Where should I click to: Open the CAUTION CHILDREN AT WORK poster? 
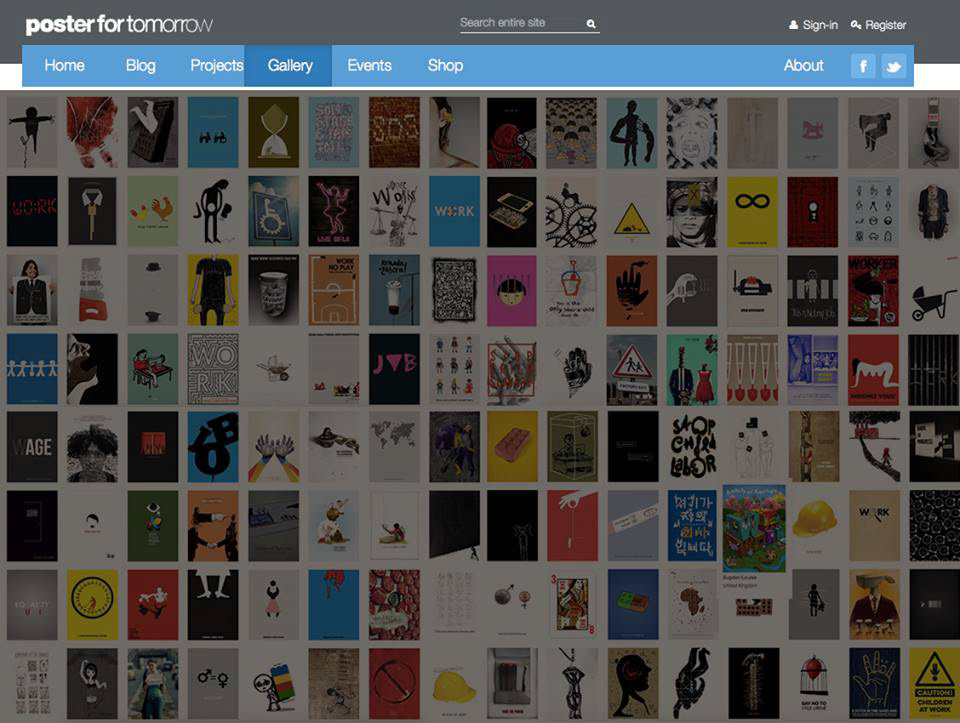(x=934, y=683)
